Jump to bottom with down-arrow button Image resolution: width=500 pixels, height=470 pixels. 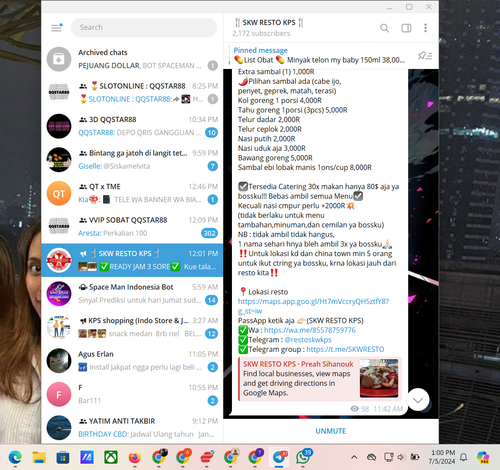click(x=418, y=400)
